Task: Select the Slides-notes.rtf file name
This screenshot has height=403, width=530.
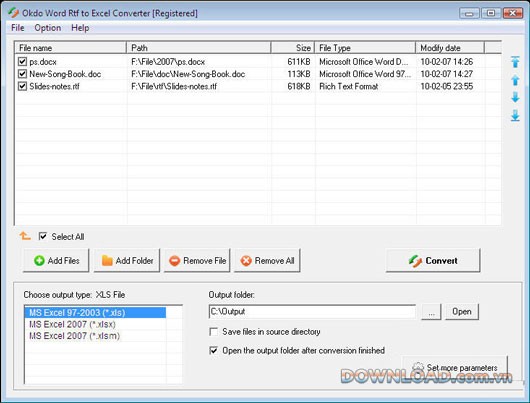Action: click(54, 86)
